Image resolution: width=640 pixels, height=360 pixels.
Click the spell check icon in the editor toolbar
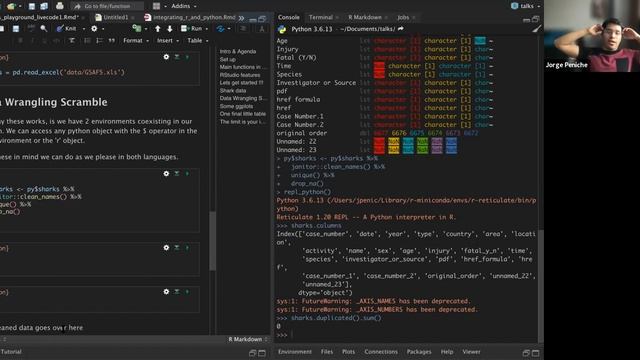pyautogui.click(x=31, y=28)
